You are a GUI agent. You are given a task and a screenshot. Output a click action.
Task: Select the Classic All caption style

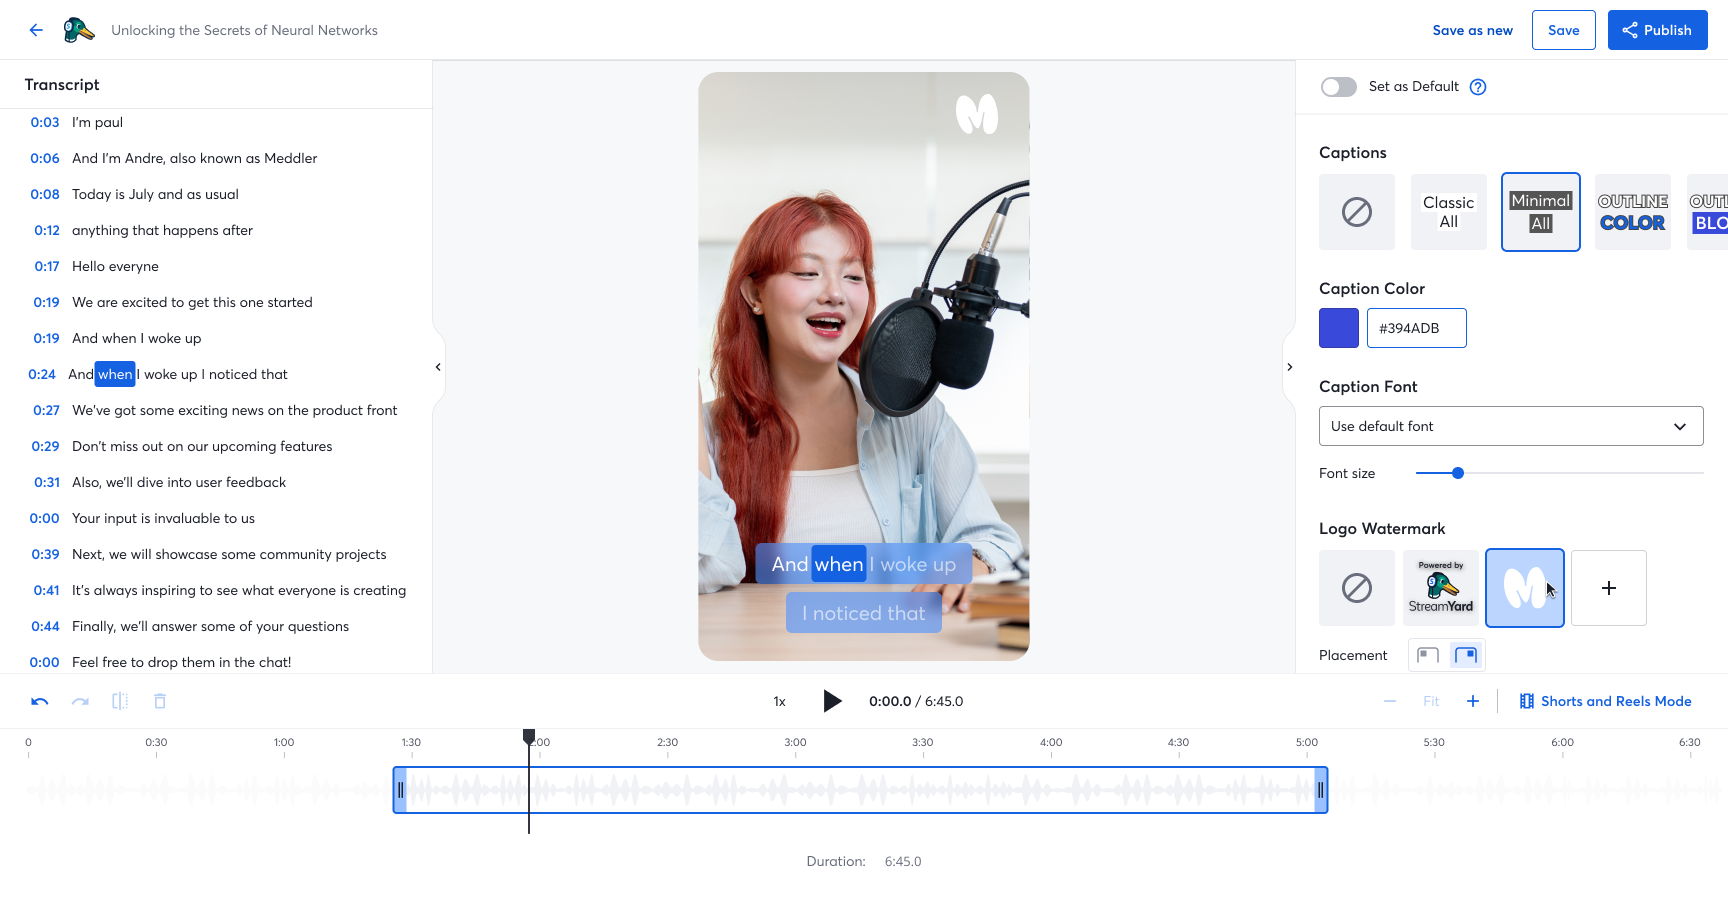click(x=1448, y=212)
